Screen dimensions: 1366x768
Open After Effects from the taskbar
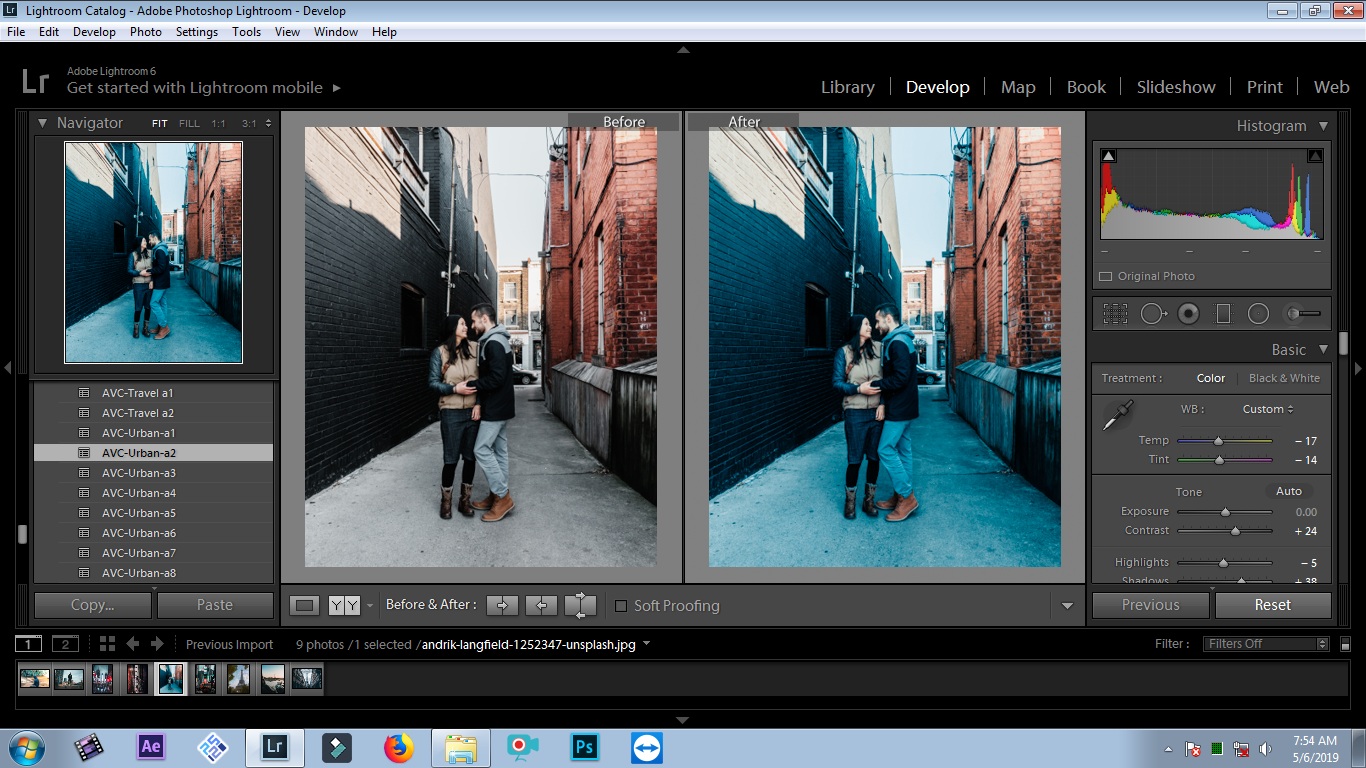click(x=151, y=746)
